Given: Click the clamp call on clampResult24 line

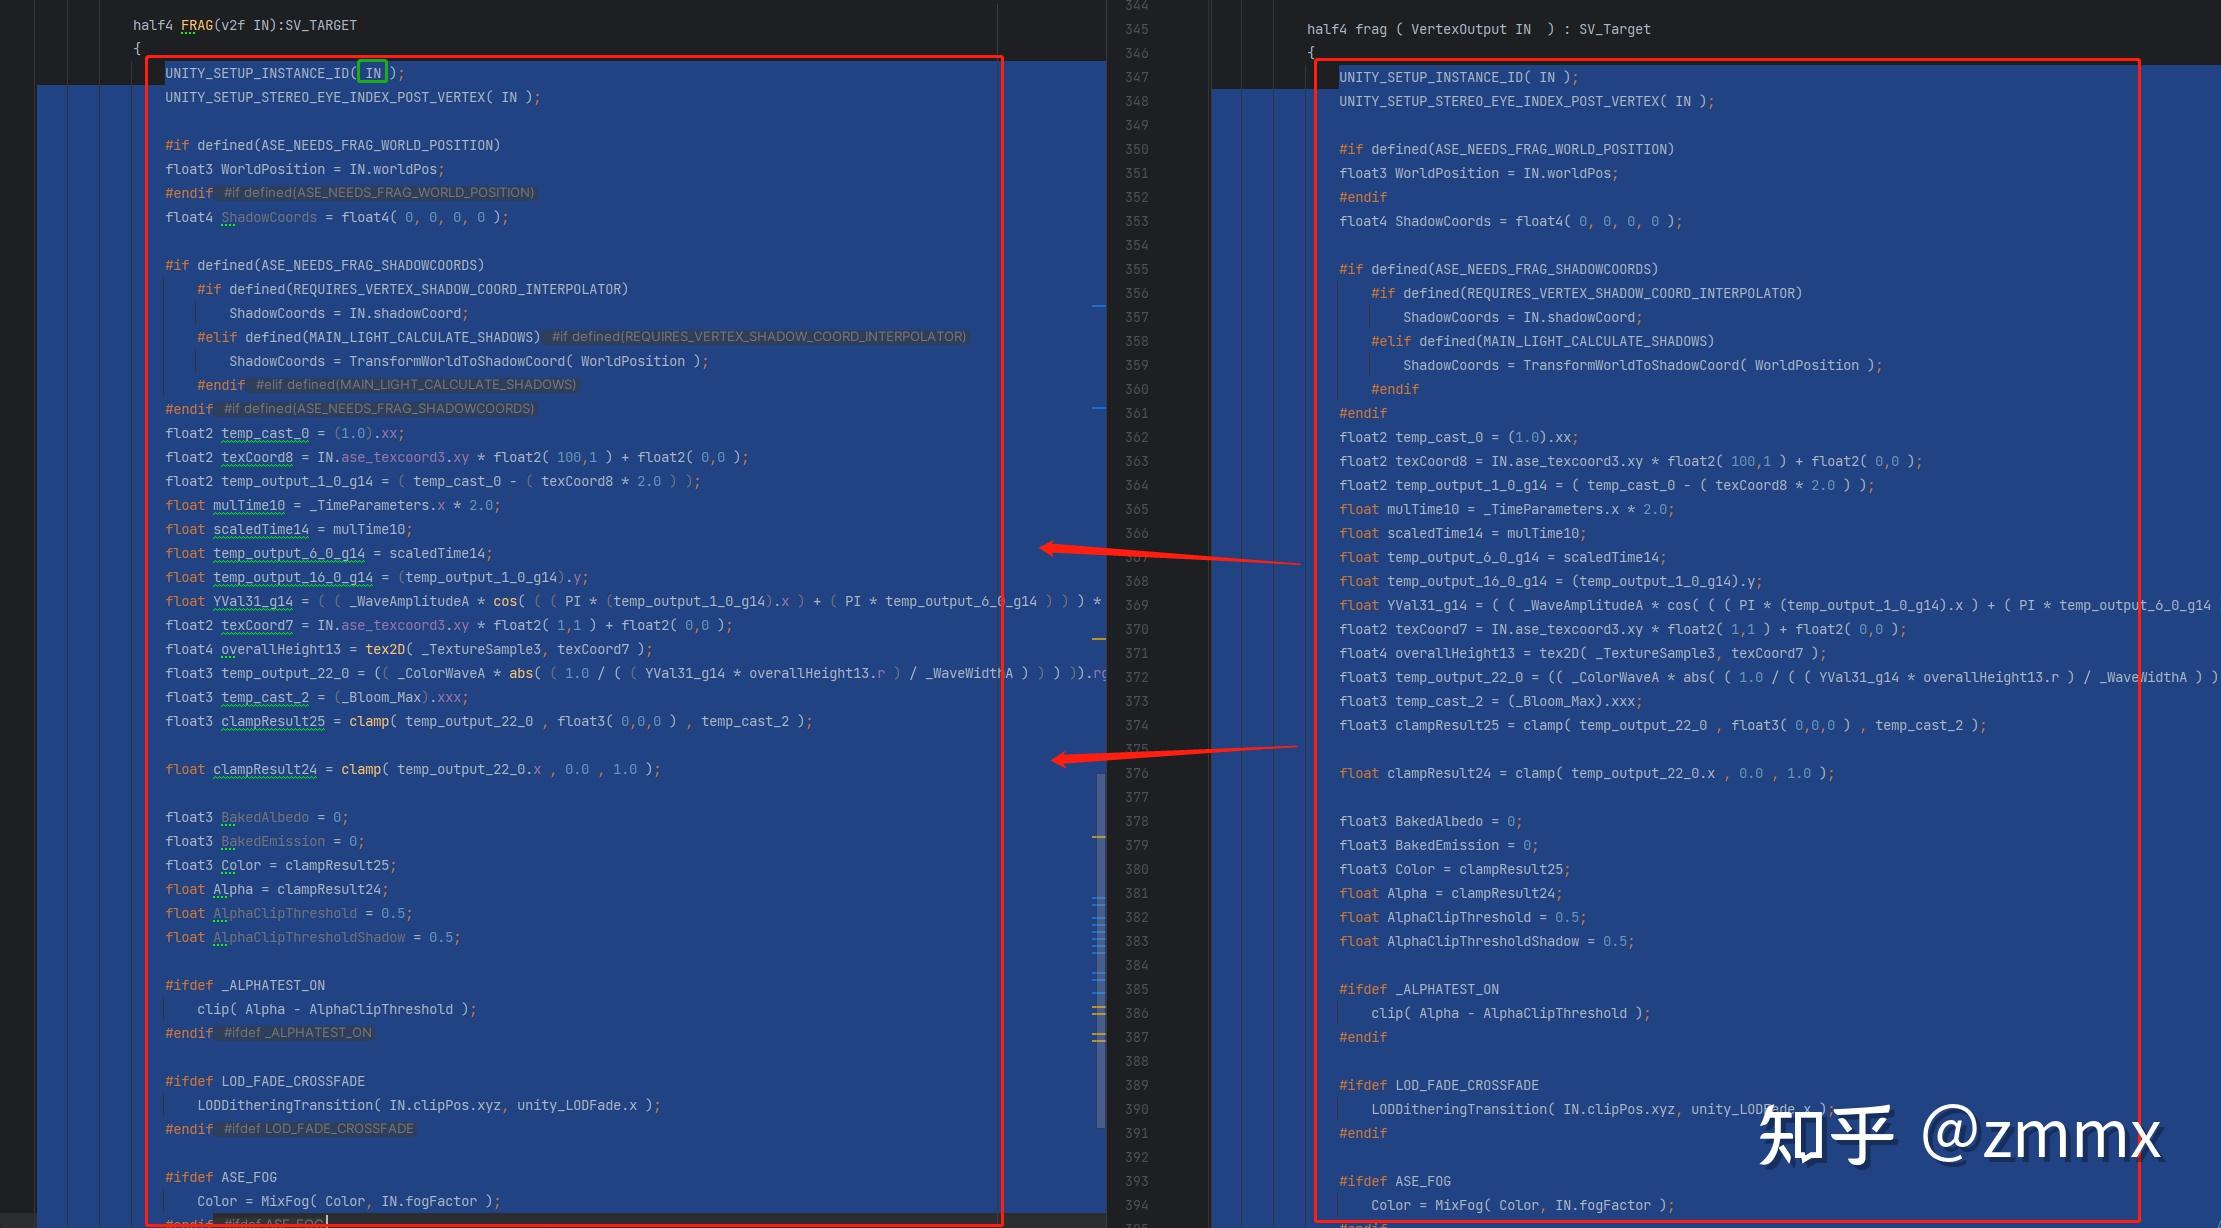Looking at the screenshot, I should point(360,769).
